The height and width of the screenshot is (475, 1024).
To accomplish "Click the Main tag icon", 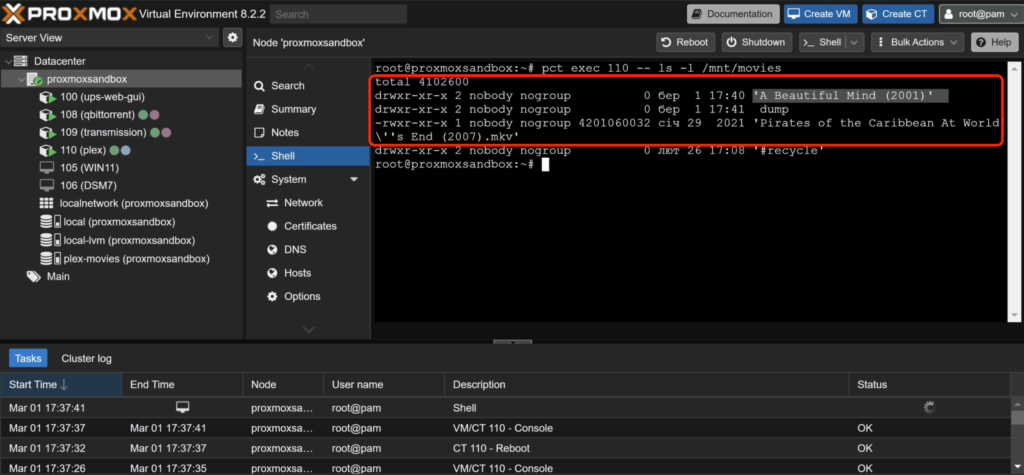I will pos(33,276).
